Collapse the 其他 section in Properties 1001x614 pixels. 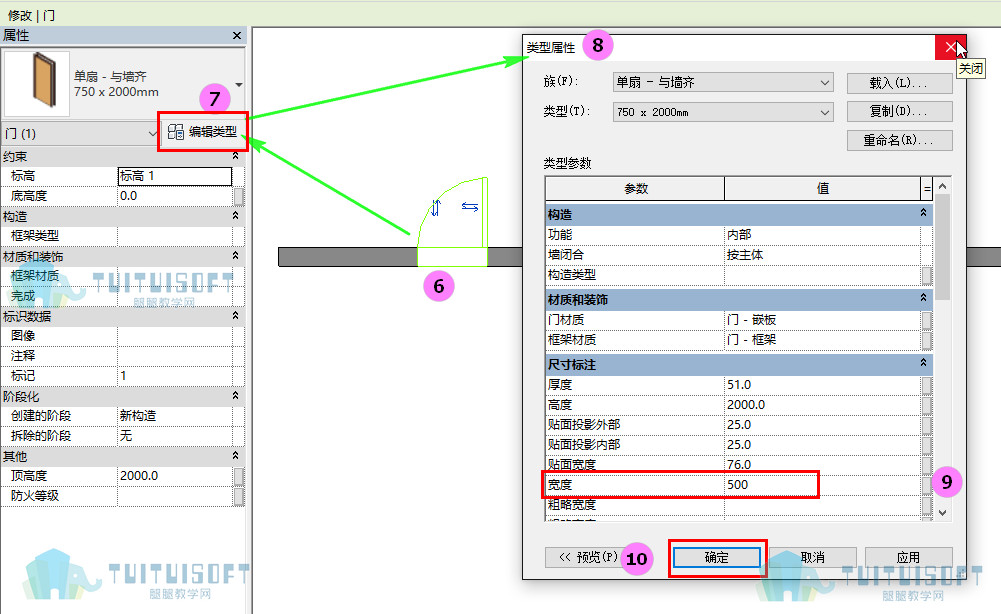click(236, 456)
